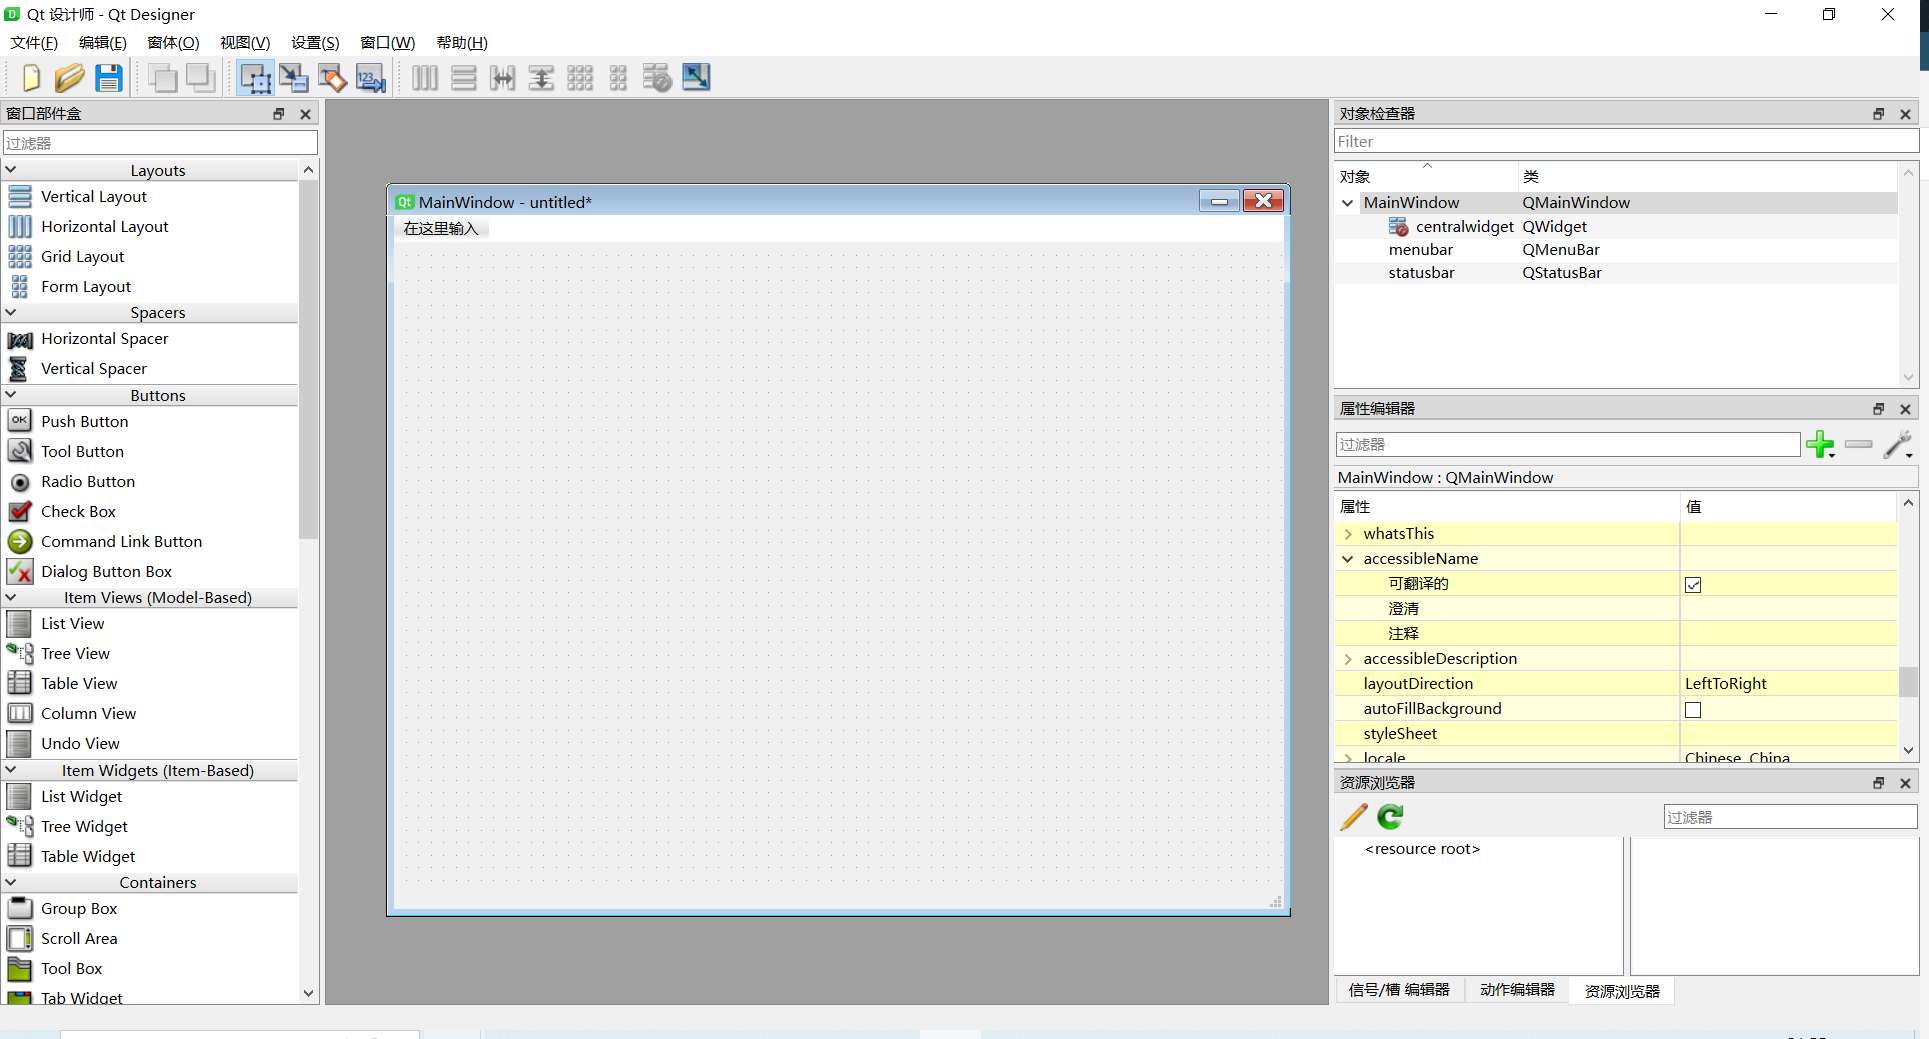
Task: Select the Edit Signals/Slots mode
Action: pos(293,77)
